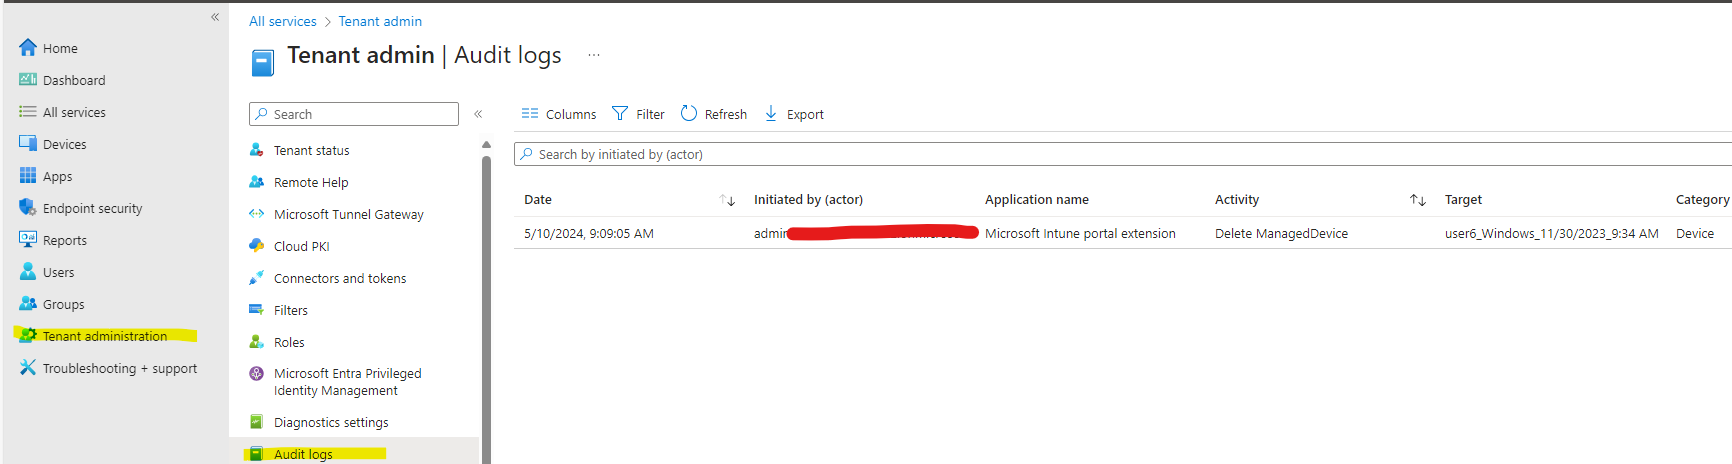The width and height of the screenshot is (1732, 464).
Task: Click the Tenant status icon
Action: click(x=256, y=150)
